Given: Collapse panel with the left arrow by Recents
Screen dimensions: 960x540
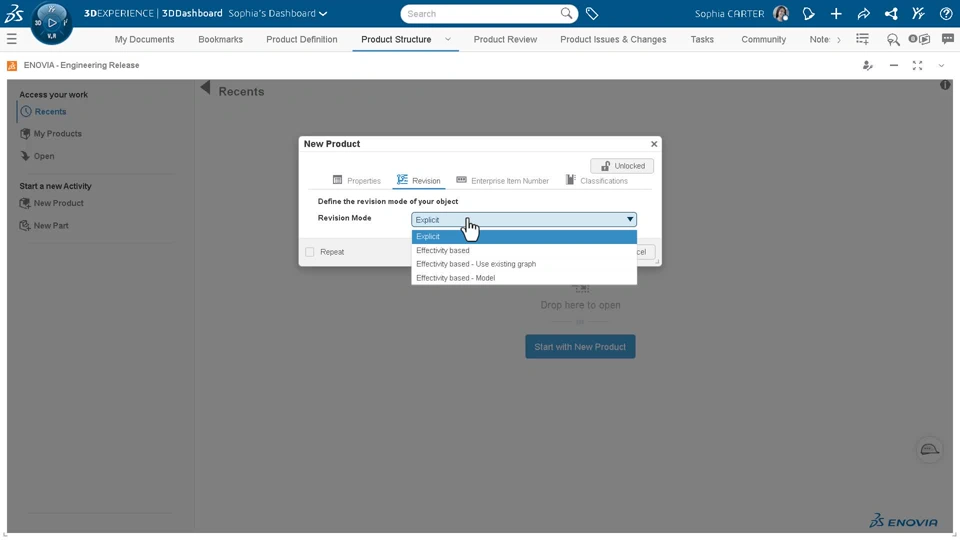Looking at the screenshot, I should [x=205, y=88].
